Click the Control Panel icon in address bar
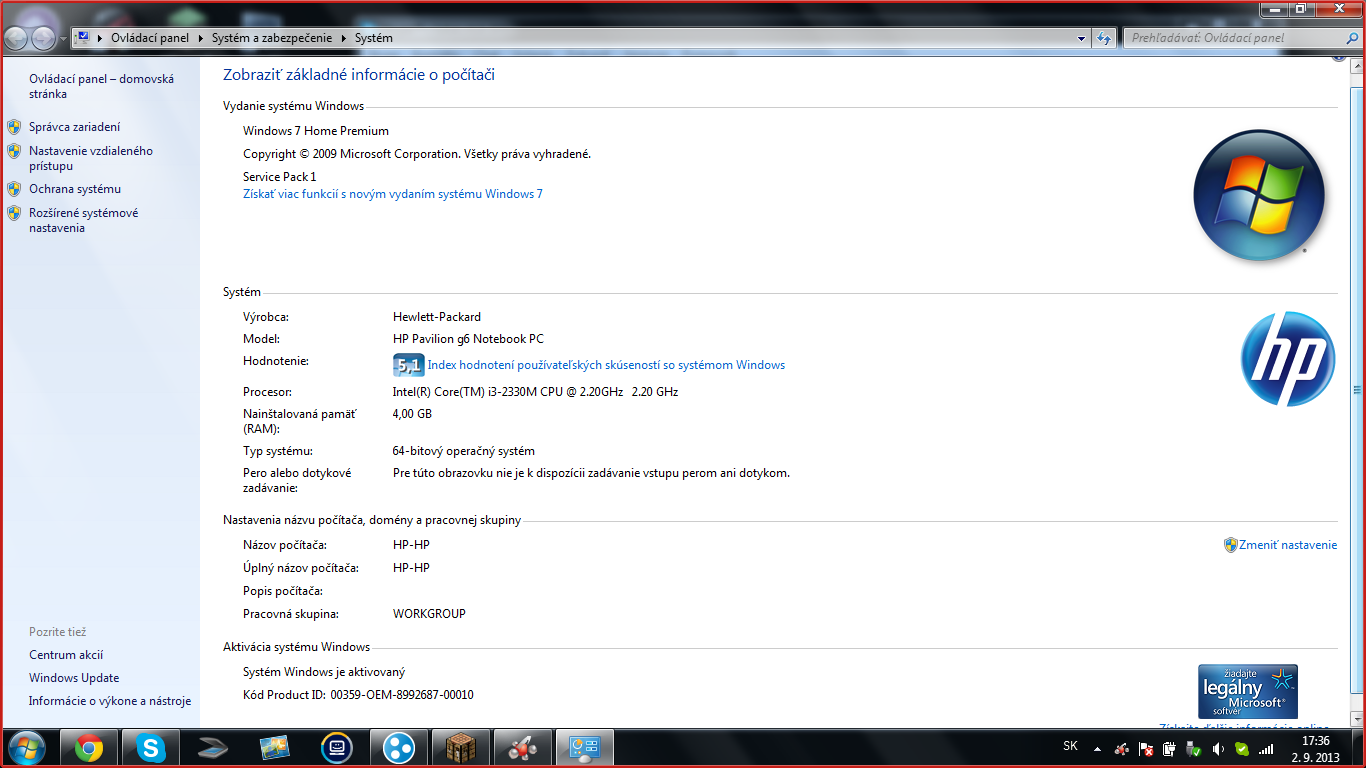The image size is (1366, 768). click(84, 38)
